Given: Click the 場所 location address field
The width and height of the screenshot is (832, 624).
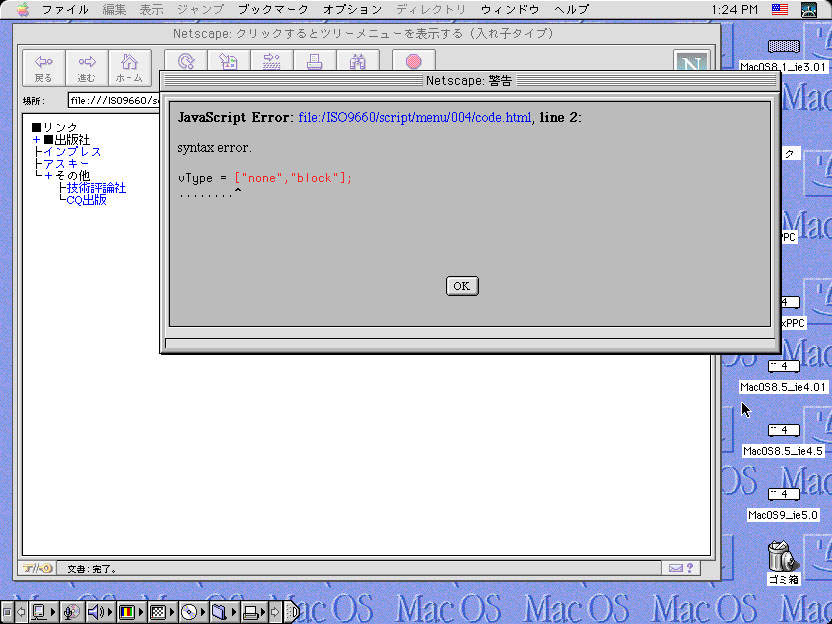Looking at the screenshot, I should click(x=114, y=100).
